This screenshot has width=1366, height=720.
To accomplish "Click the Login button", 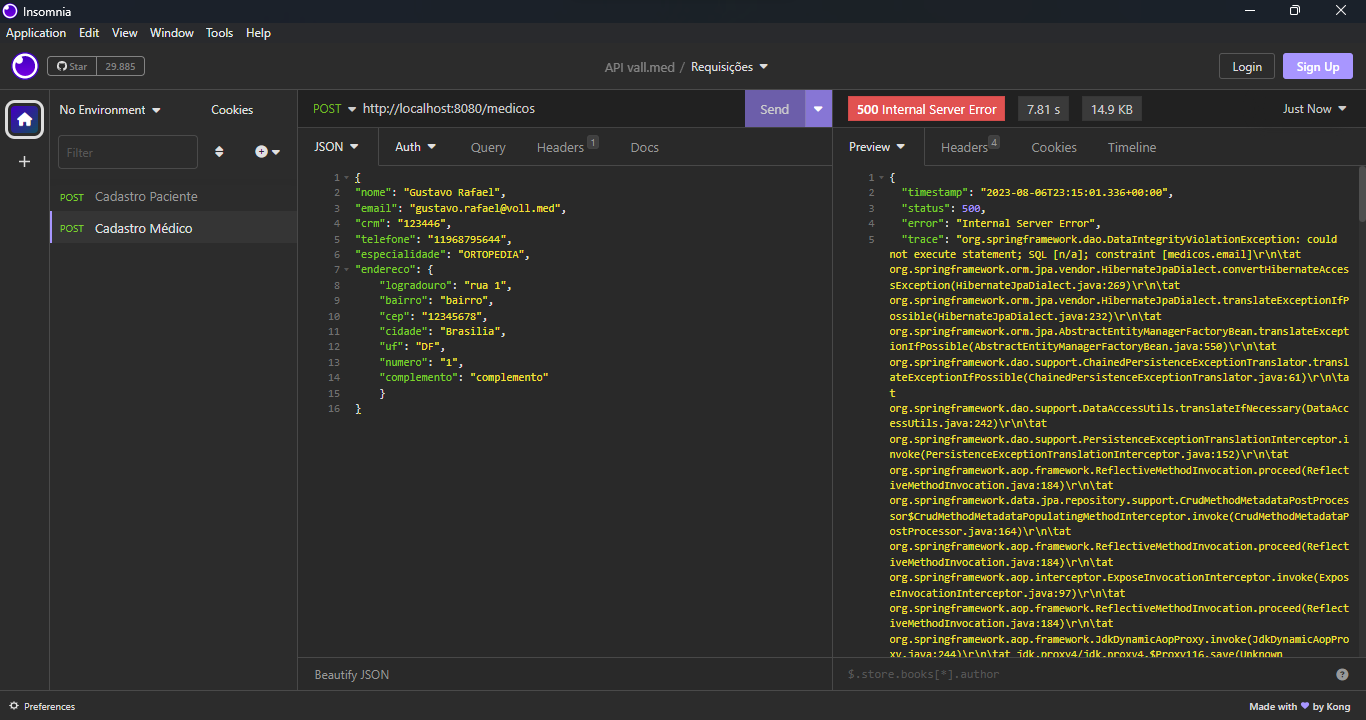I will click(1247, 67).
